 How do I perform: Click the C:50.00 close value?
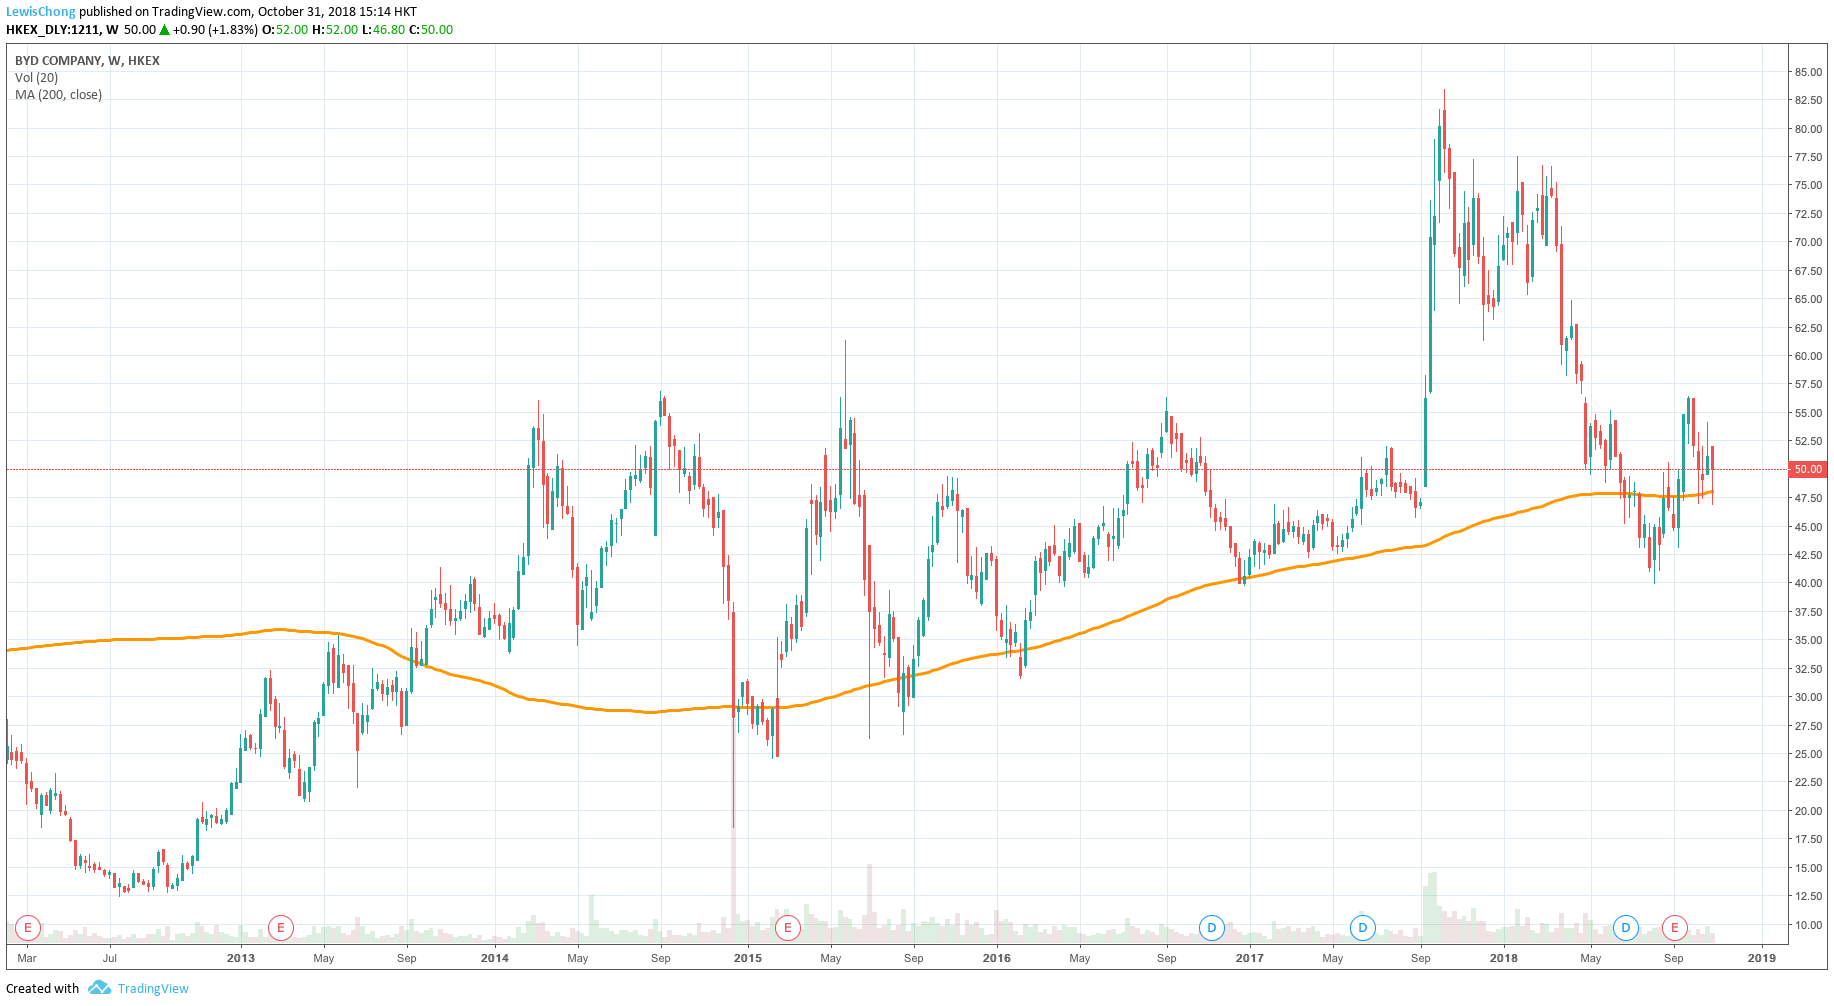click(431, 30)
